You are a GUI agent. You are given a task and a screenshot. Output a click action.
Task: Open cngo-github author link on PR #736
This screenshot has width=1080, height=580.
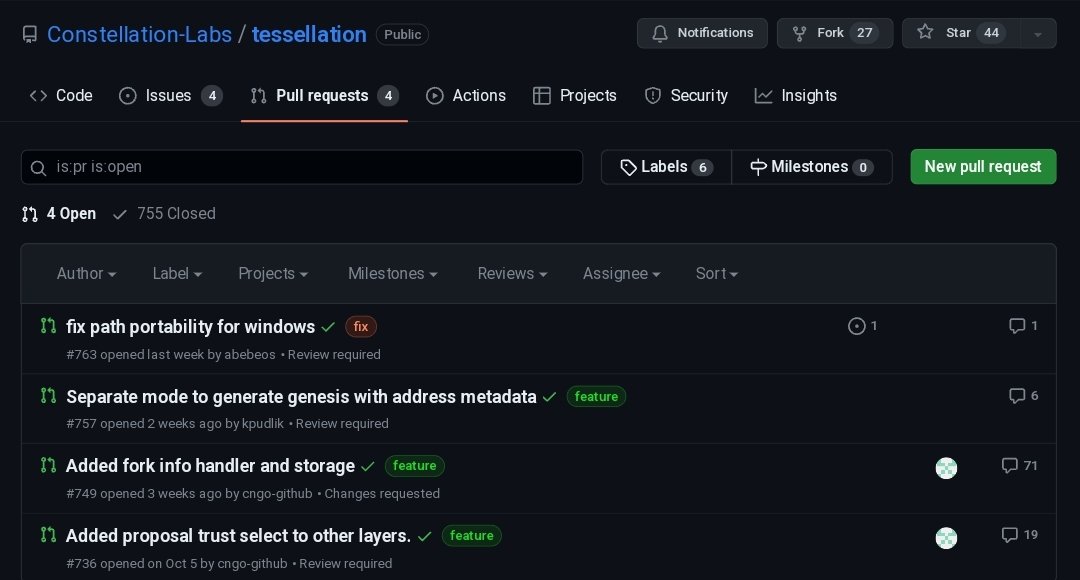[252, 563]
